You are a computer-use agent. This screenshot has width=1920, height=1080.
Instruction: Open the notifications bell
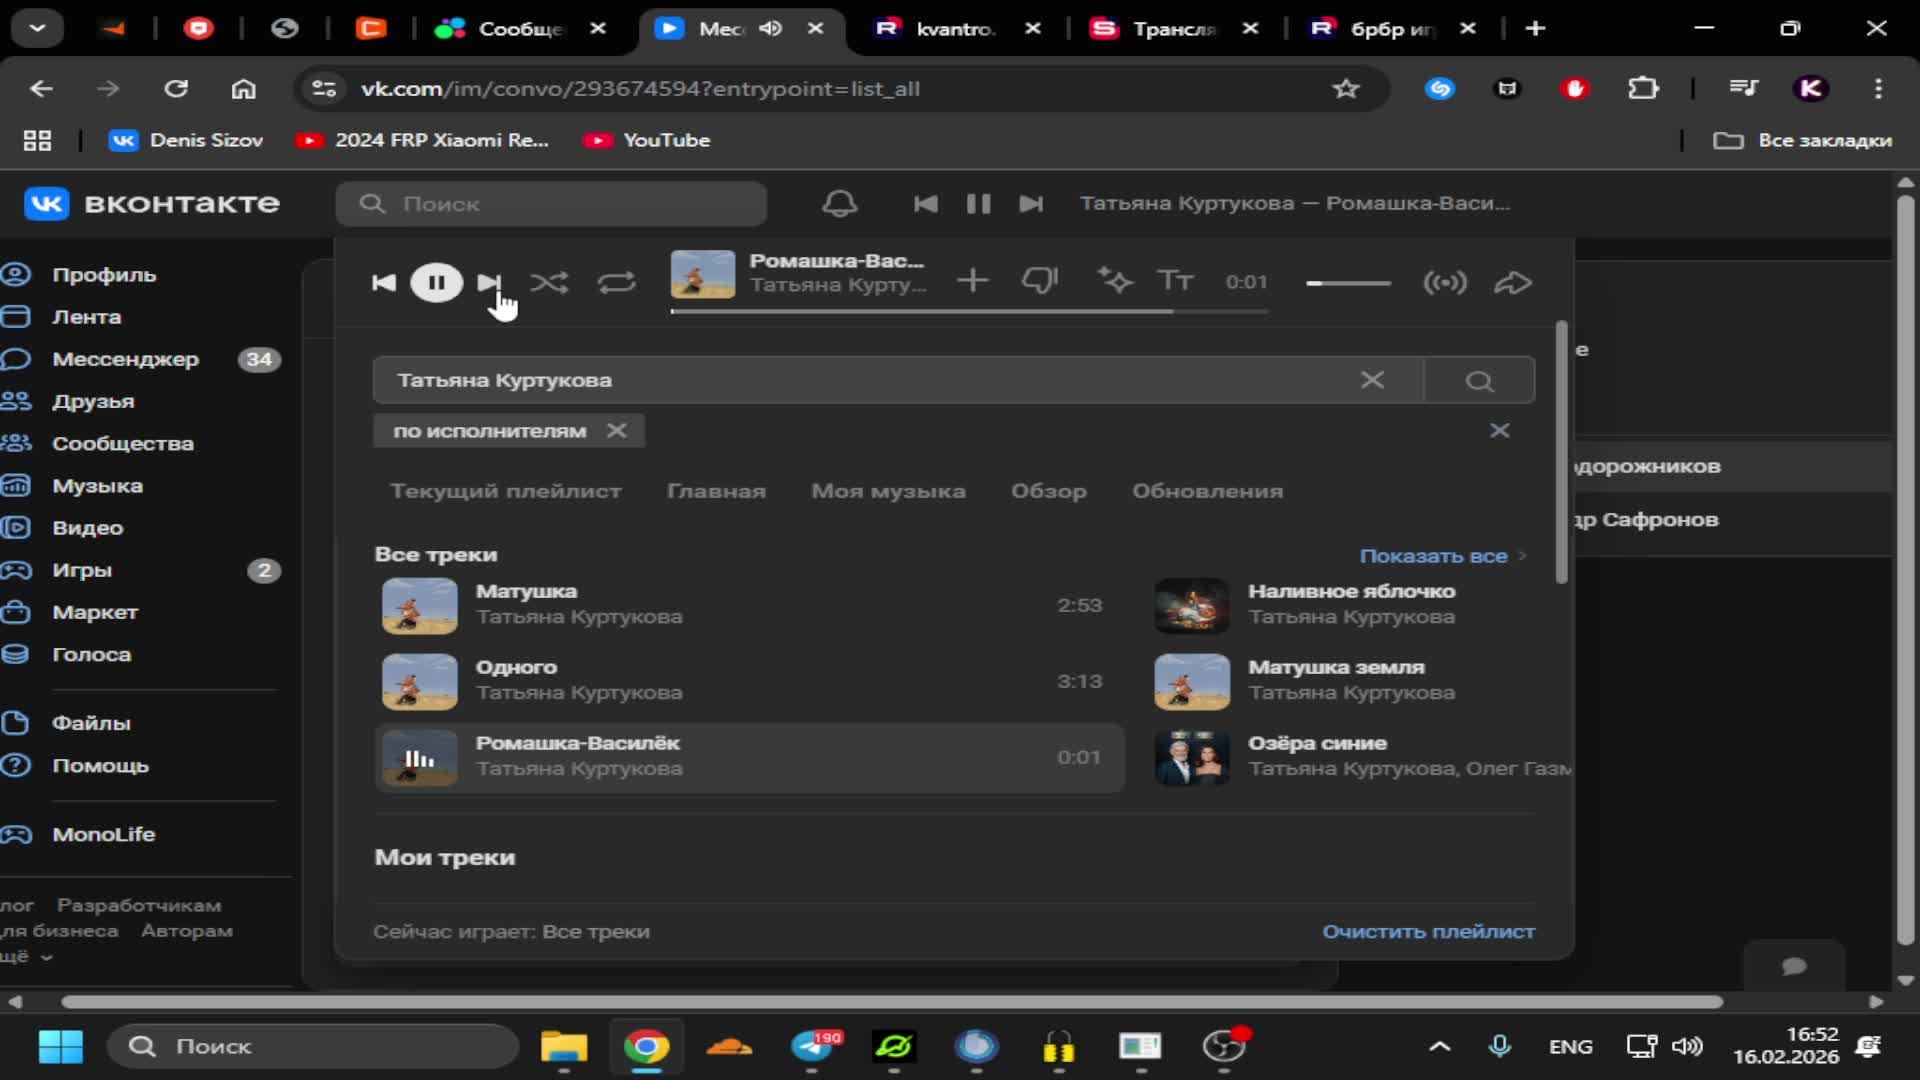point(839,204)
